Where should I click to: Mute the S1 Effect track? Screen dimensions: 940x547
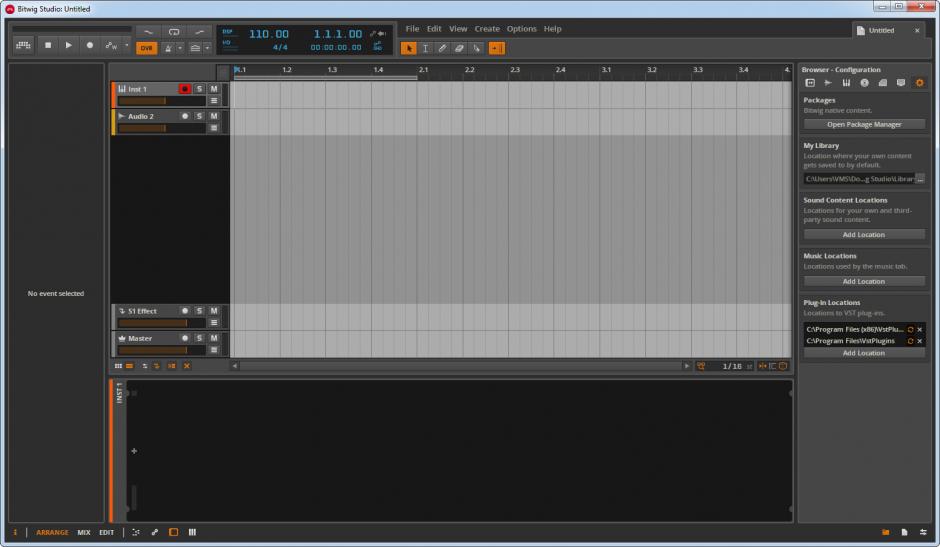point(213,311)
